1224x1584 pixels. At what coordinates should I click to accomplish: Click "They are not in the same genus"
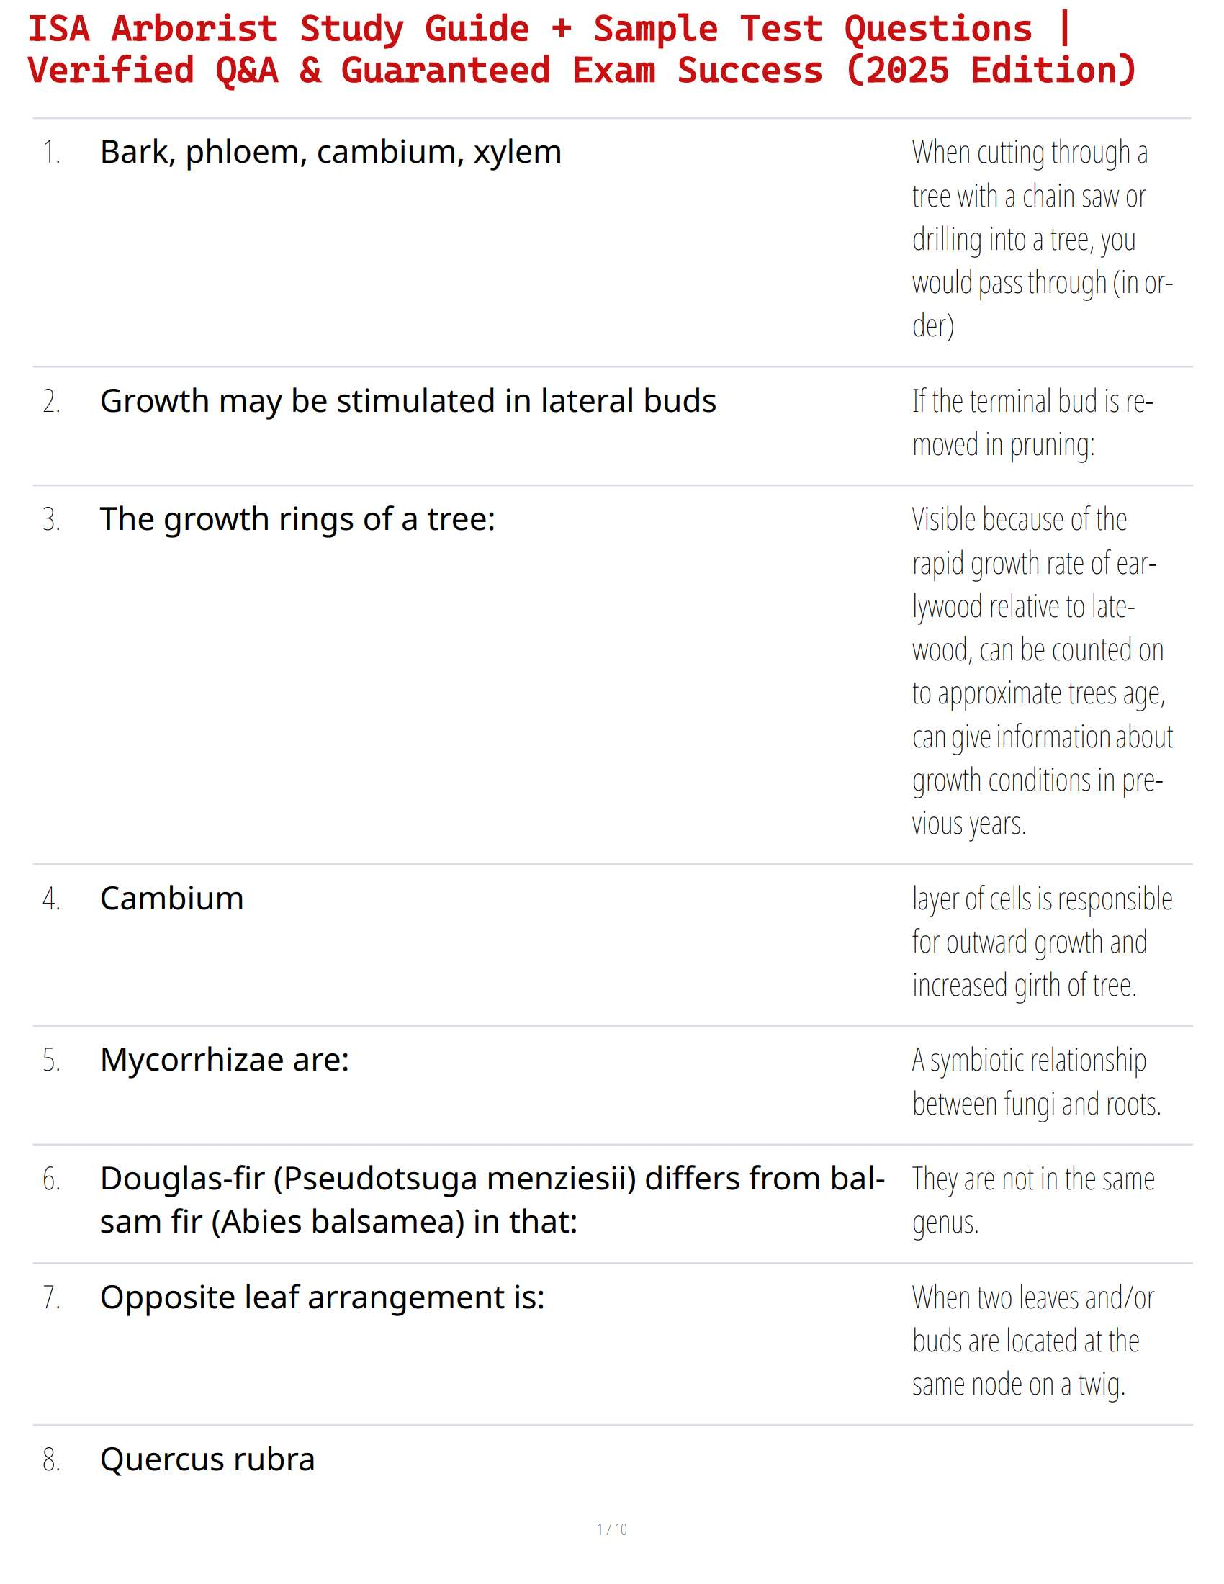pyautogui.click(x=1032, y=1200)
